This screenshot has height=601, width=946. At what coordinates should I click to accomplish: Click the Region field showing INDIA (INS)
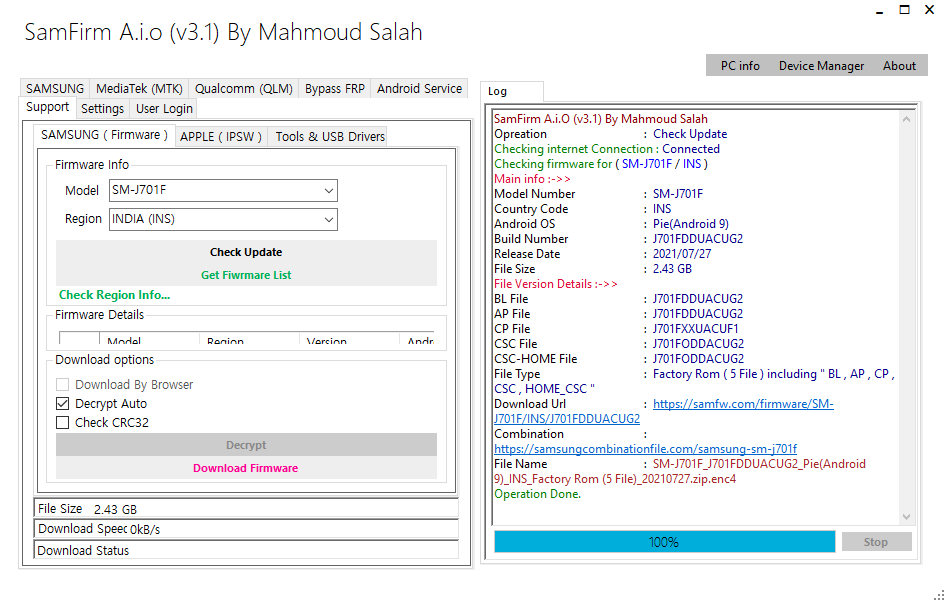(223, 220)
